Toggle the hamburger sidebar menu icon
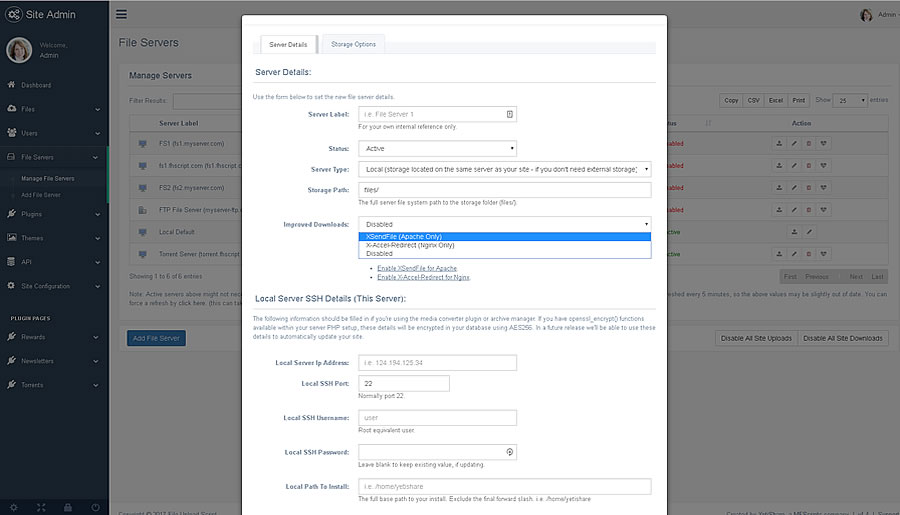The height and width of the screenshot is (515, 900). (x=121, y=14)
